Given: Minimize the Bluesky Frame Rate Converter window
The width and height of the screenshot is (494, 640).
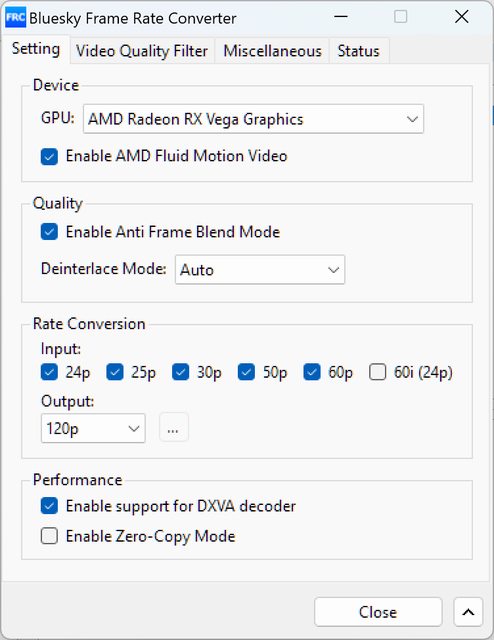Looking at the screenshot, I should pos(340,17).
